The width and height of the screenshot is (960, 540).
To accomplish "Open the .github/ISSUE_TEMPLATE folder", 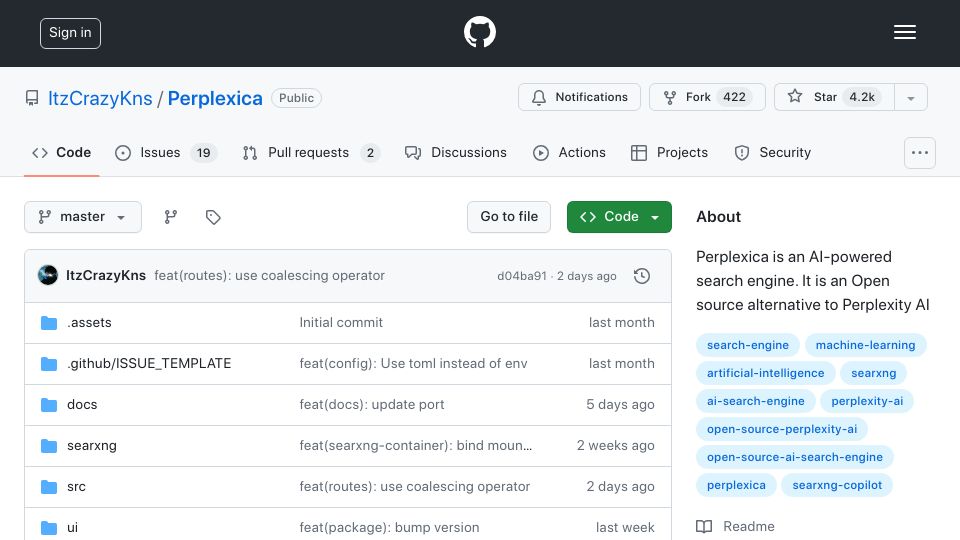I will click(x=149, y=364).
